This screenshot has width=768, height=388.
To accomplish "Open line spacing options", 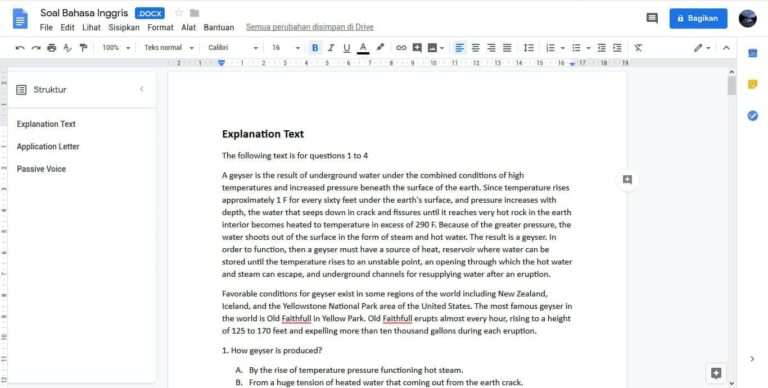I will 528,48.
